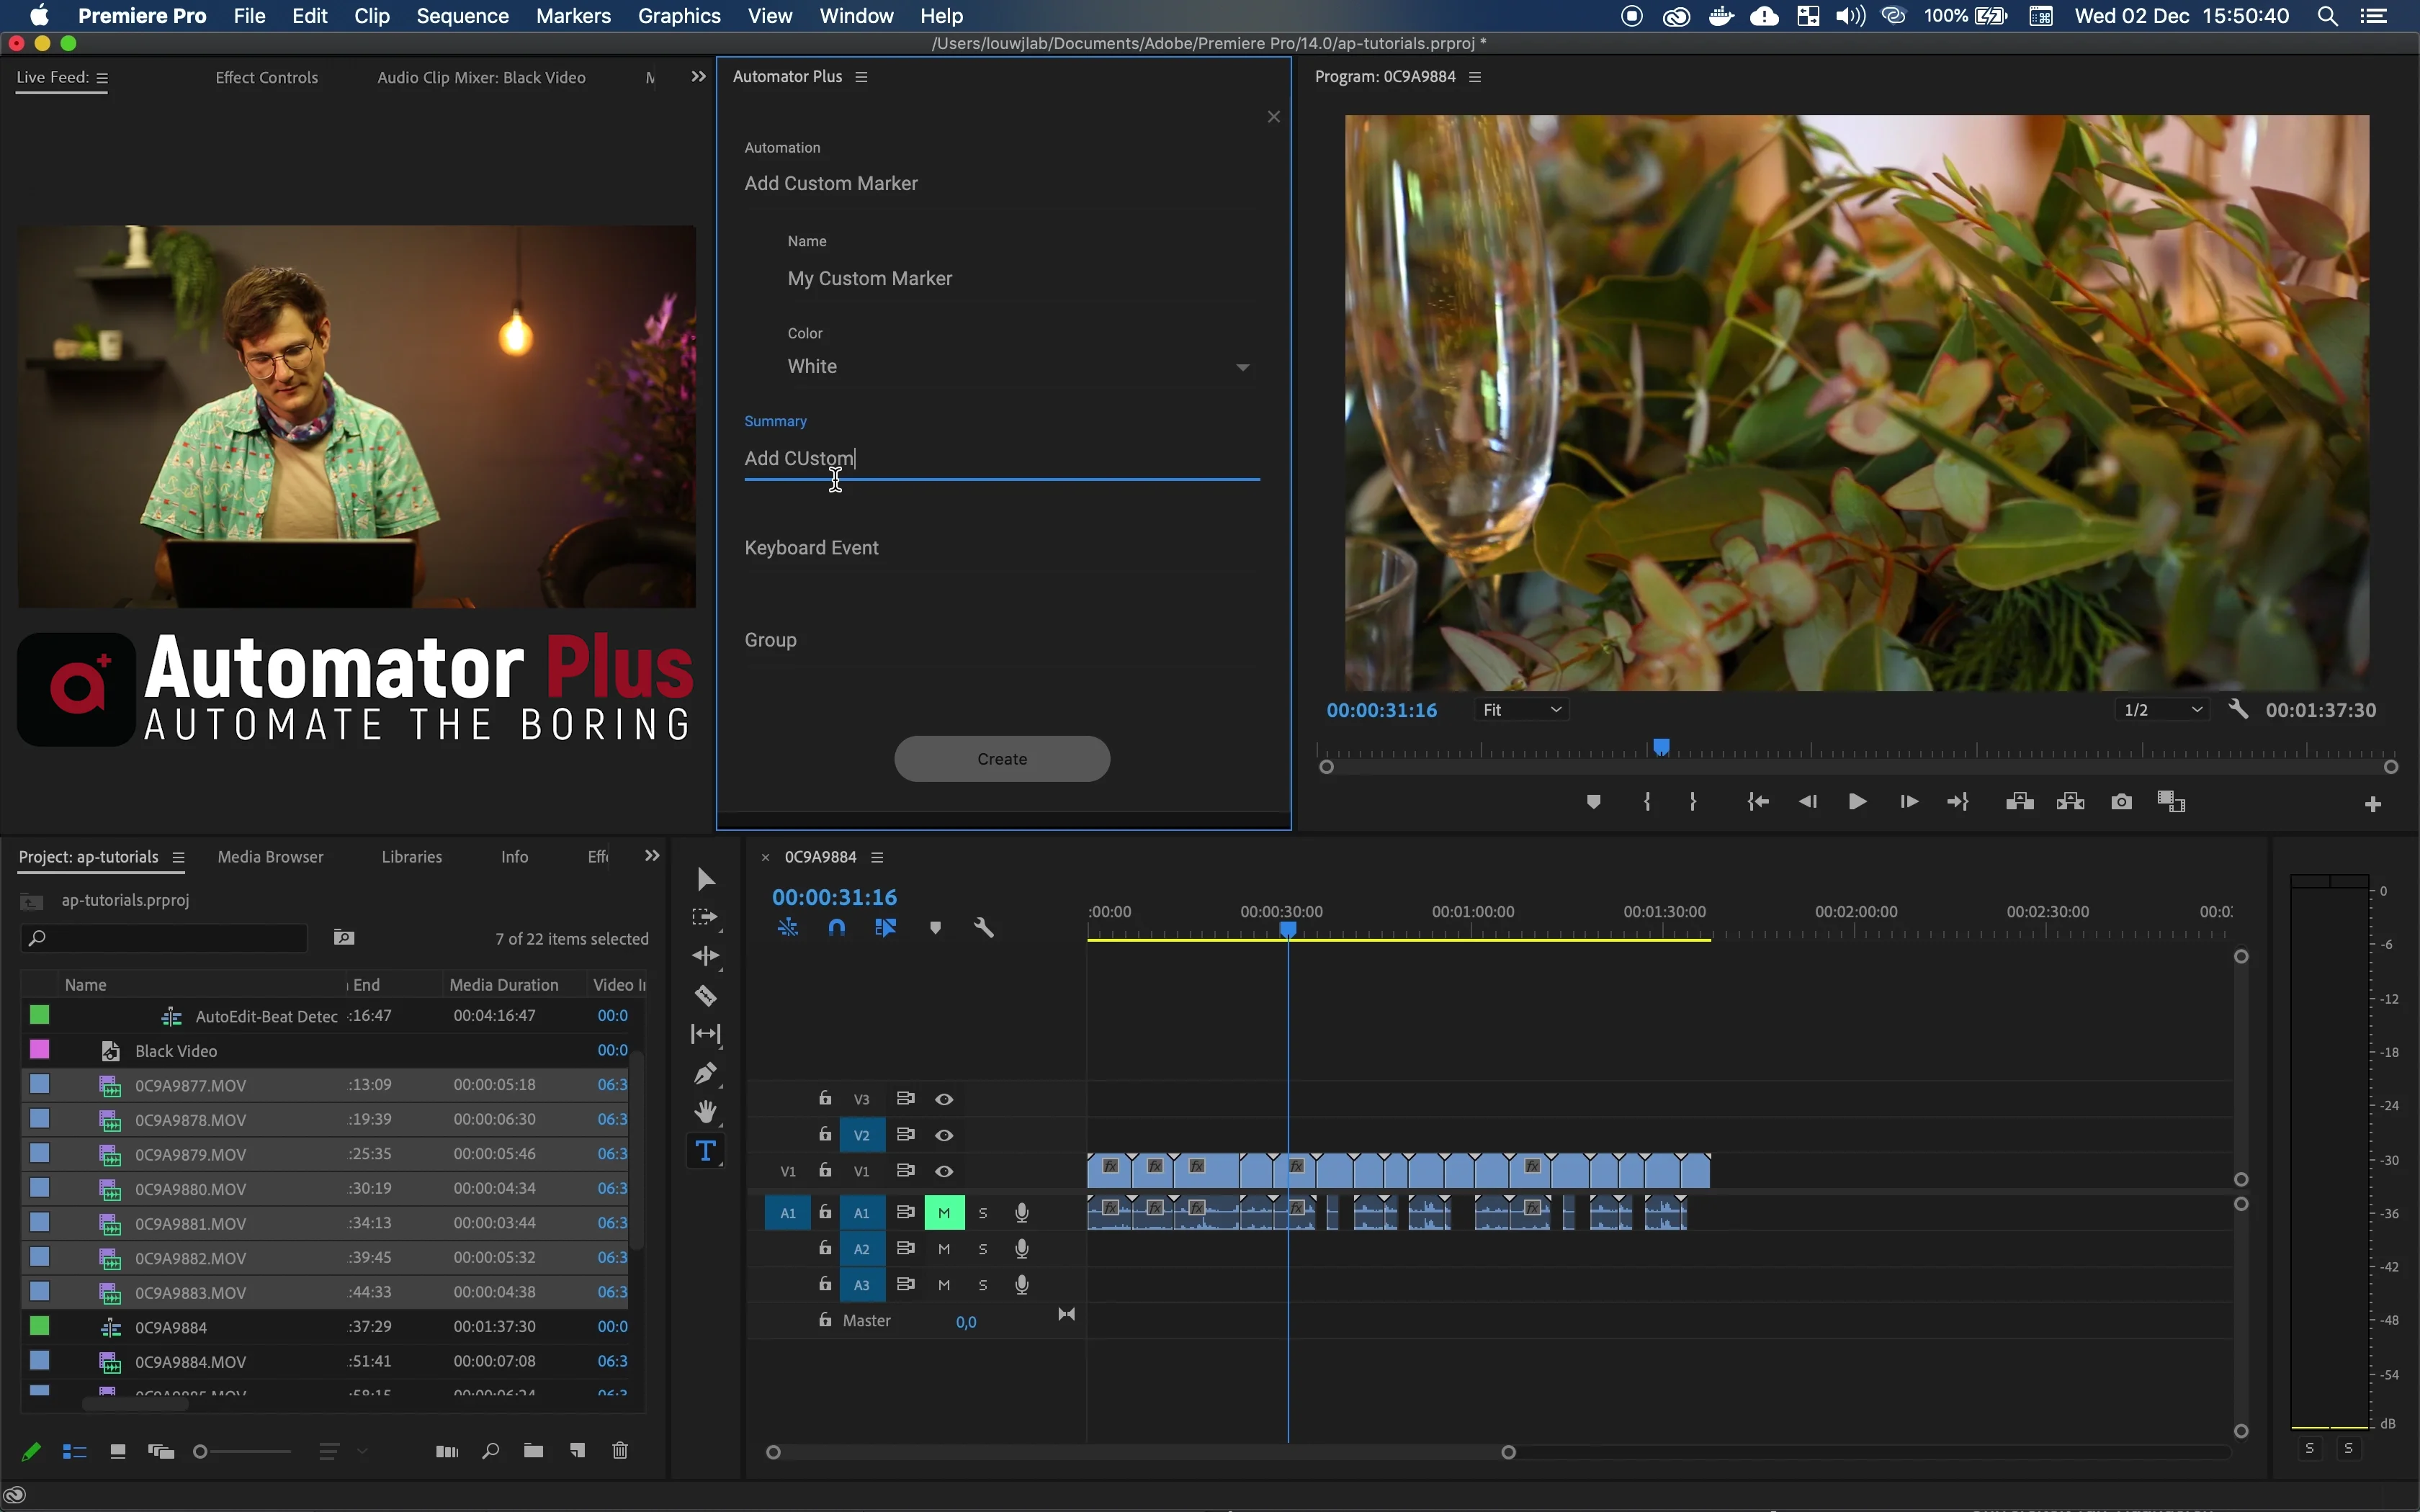Viewport: 2420px width, 1512px height.
Task: Select the Type tool in the timeline toolbar
Action: pyautogui.click(x=705, y=1151)
